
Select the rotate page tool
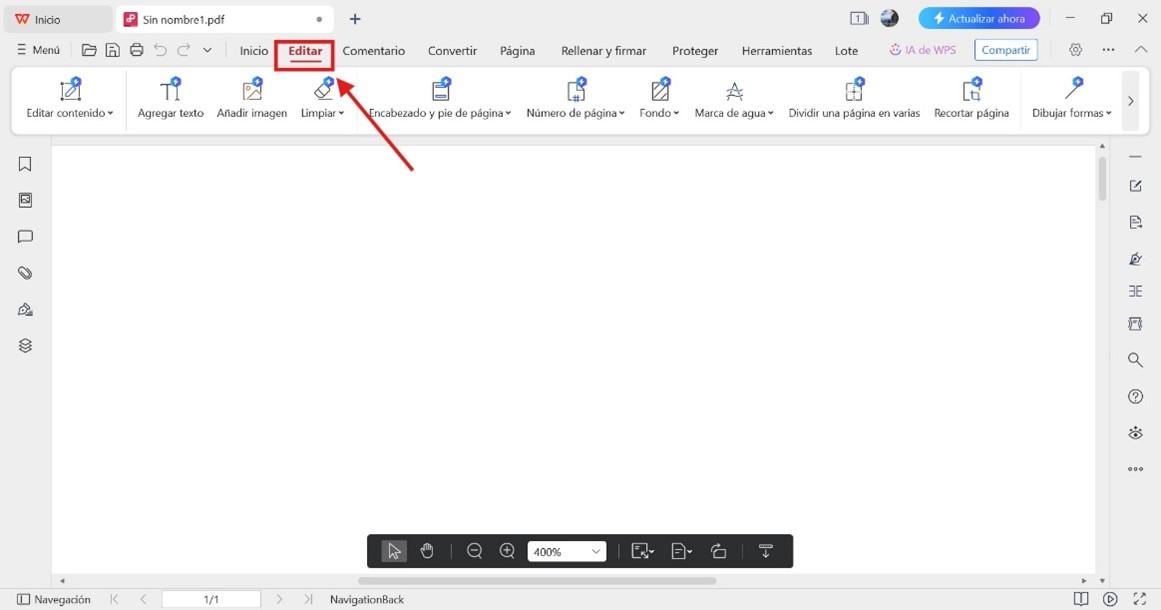point(718,550)
